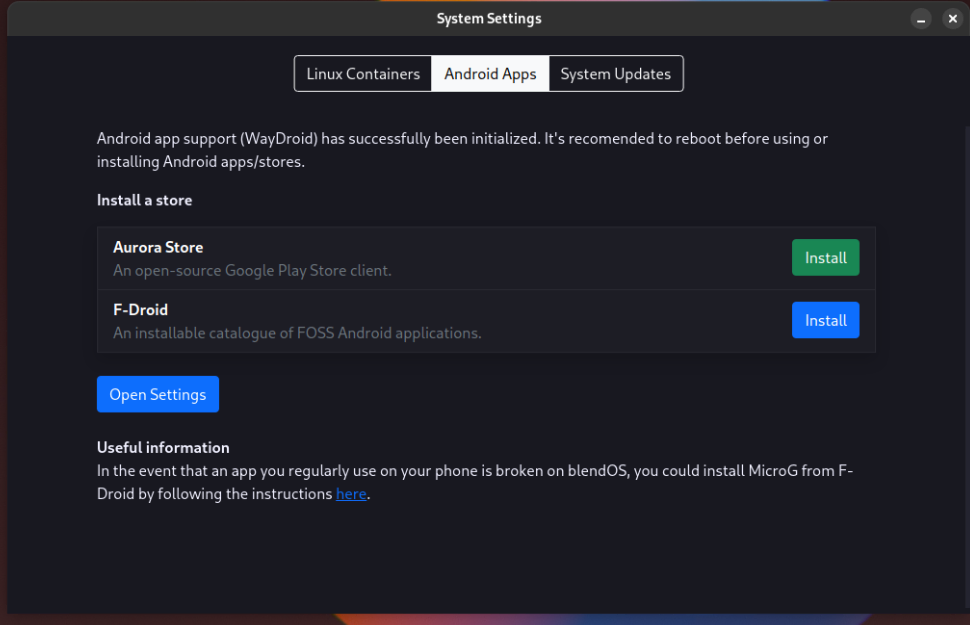The width and height of the screenshot is (970, 625).
Task: Minimize the System Settings window
Action: pyautogui.click(x=921, y=19)
